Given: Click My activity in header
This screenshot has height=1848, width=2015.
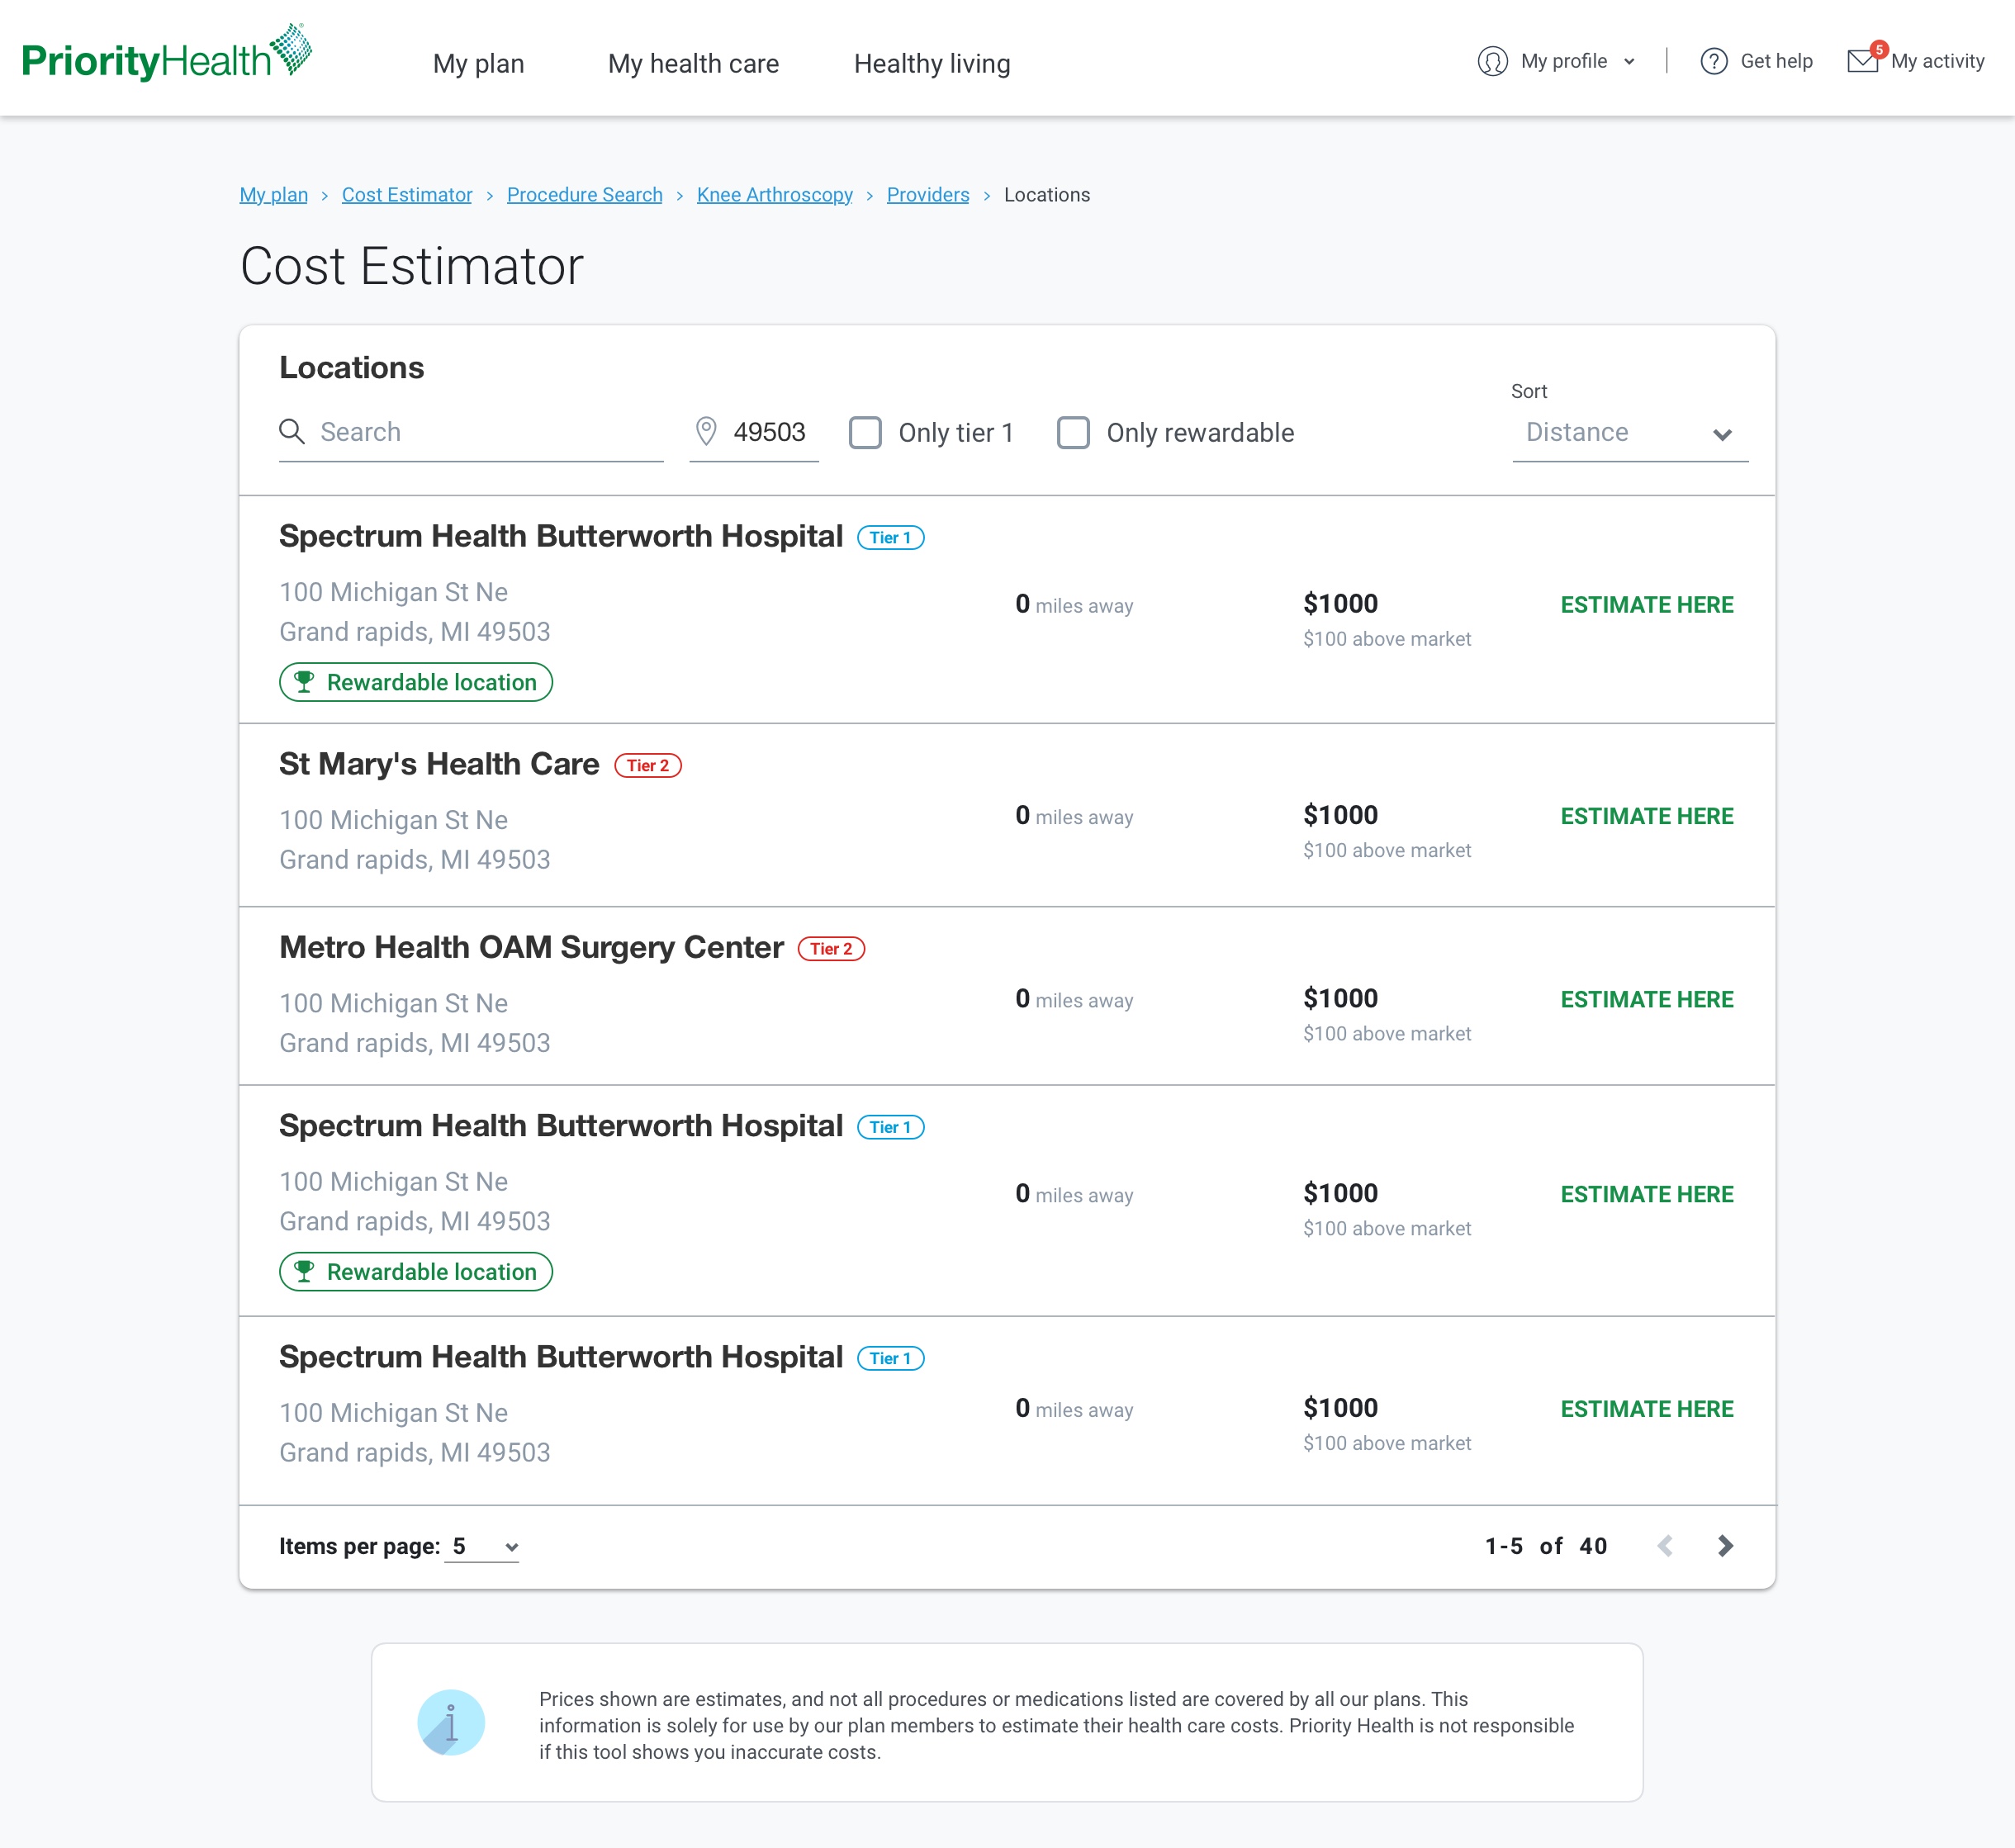Looking at the screenshot, I should coord(1937,61).
